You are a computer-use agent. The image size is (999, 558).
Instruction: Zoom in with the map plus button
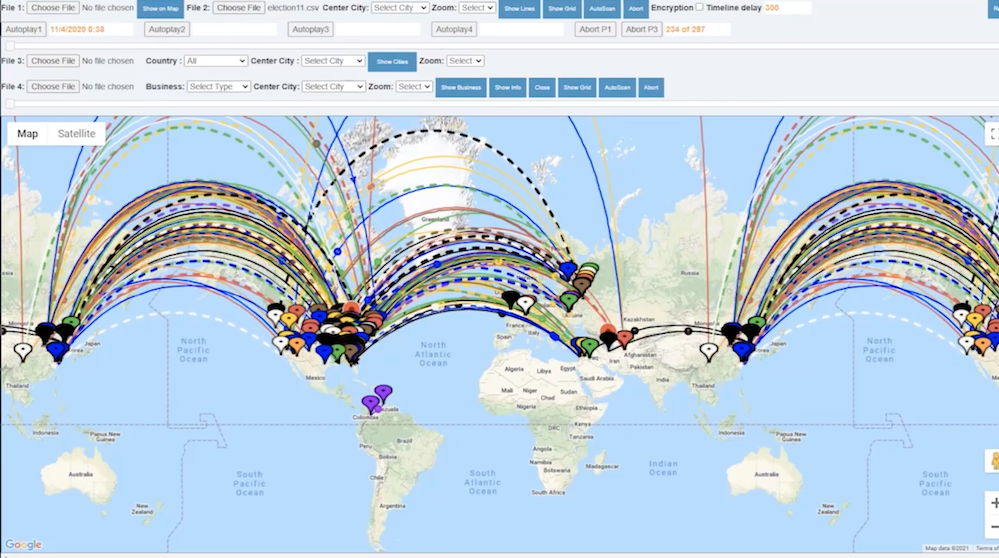click(994, 503)
